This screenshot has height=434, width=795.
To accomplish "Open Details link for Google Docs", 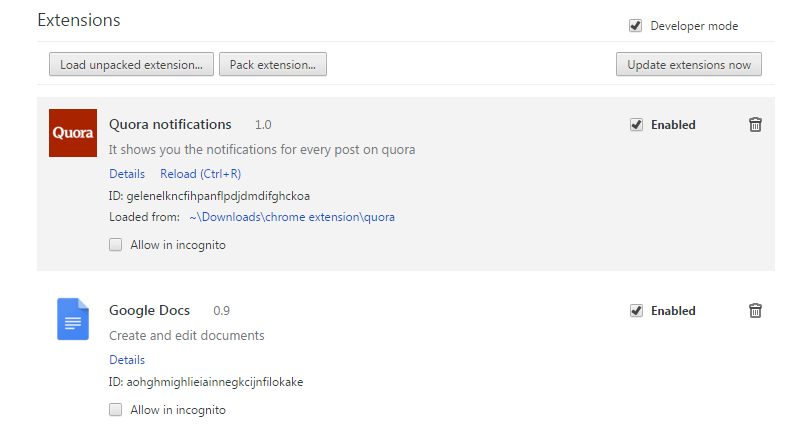I will click(127, 360).
